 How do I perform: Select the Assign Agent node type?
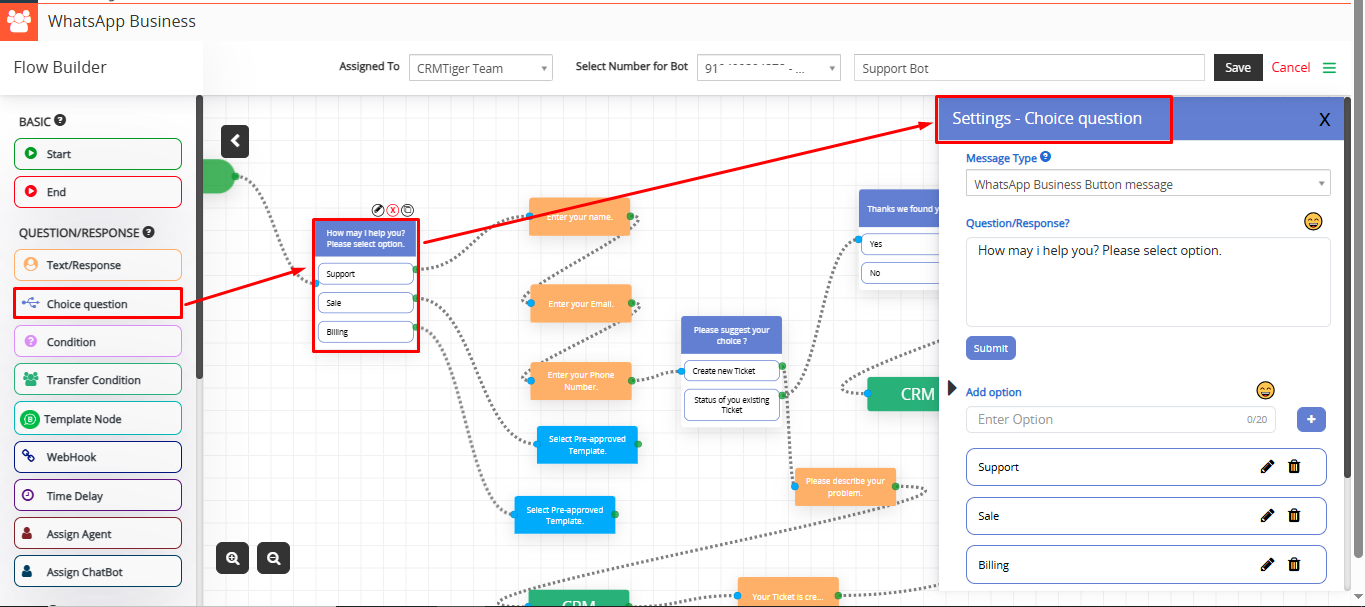[x=98, y=534]
